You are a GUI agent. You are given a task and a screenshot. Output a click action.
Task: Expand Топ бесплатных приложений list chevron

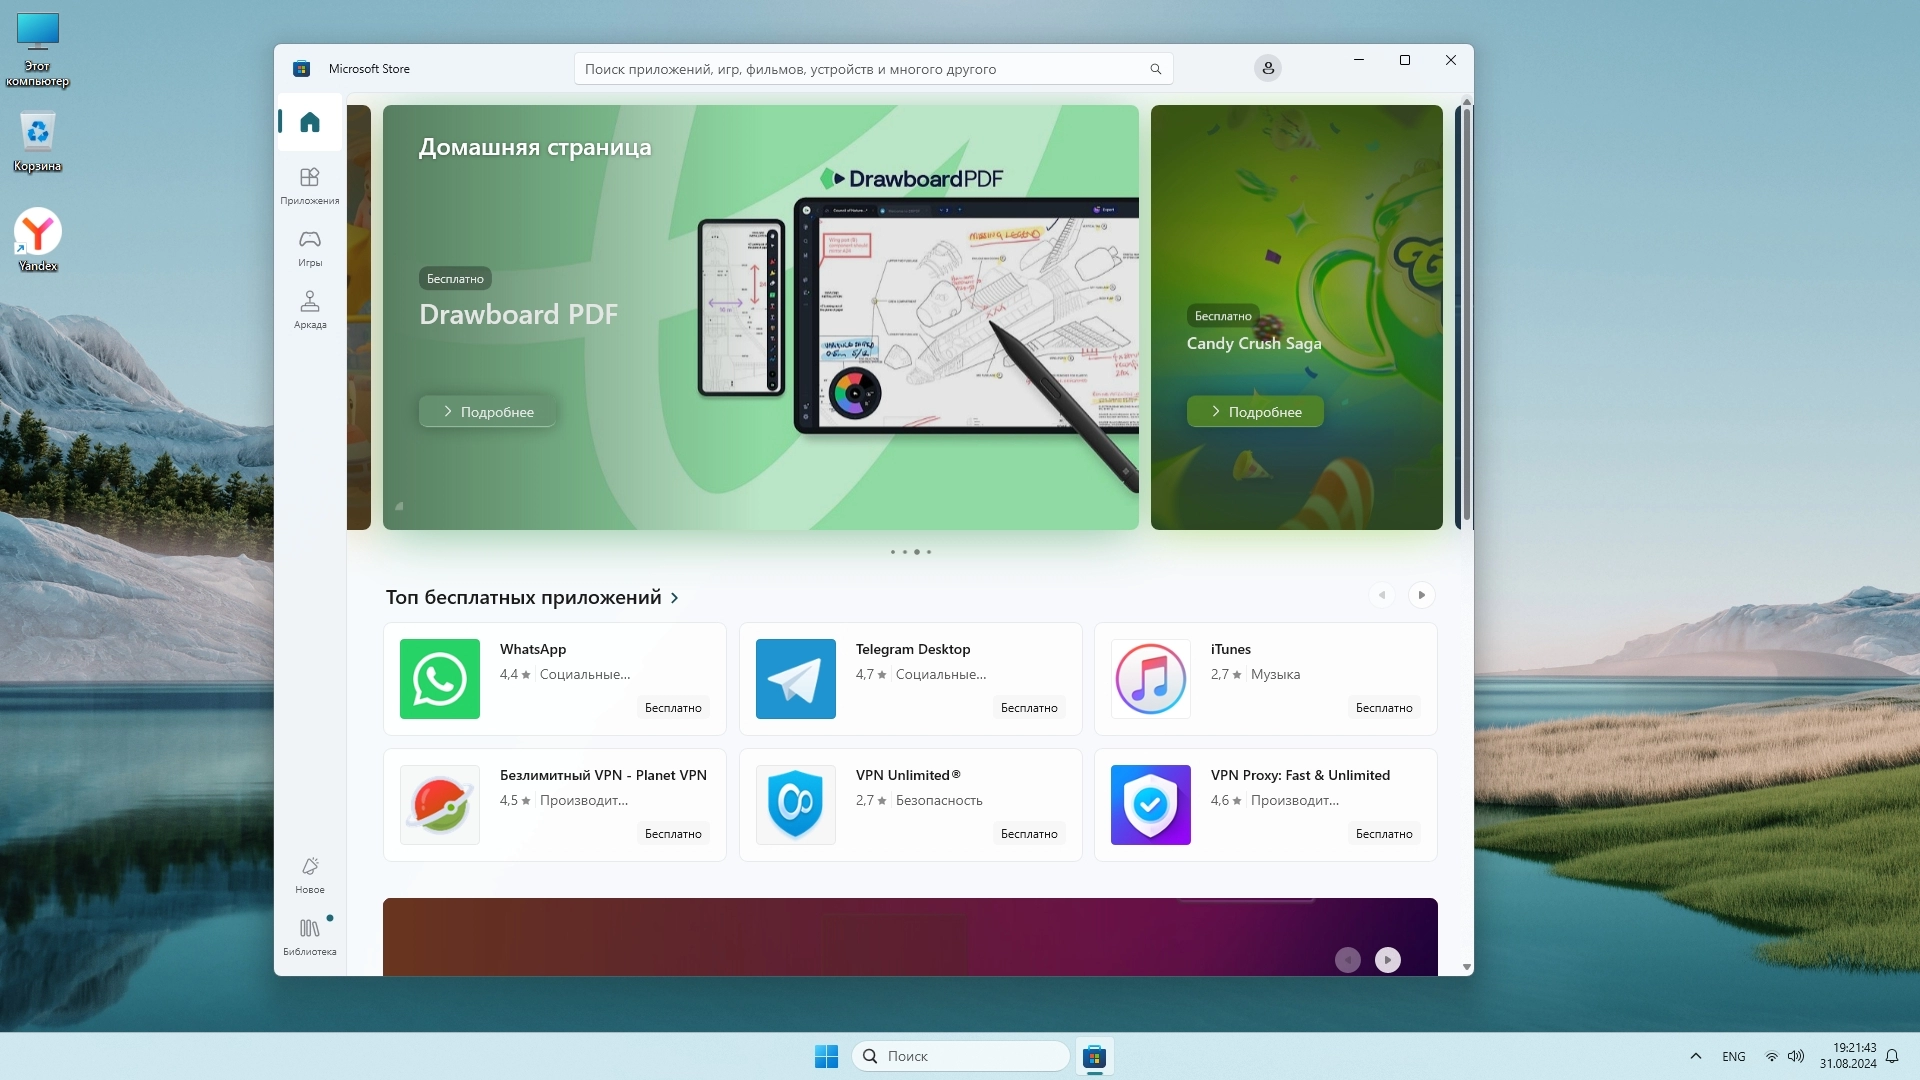(x=675, y=598)
